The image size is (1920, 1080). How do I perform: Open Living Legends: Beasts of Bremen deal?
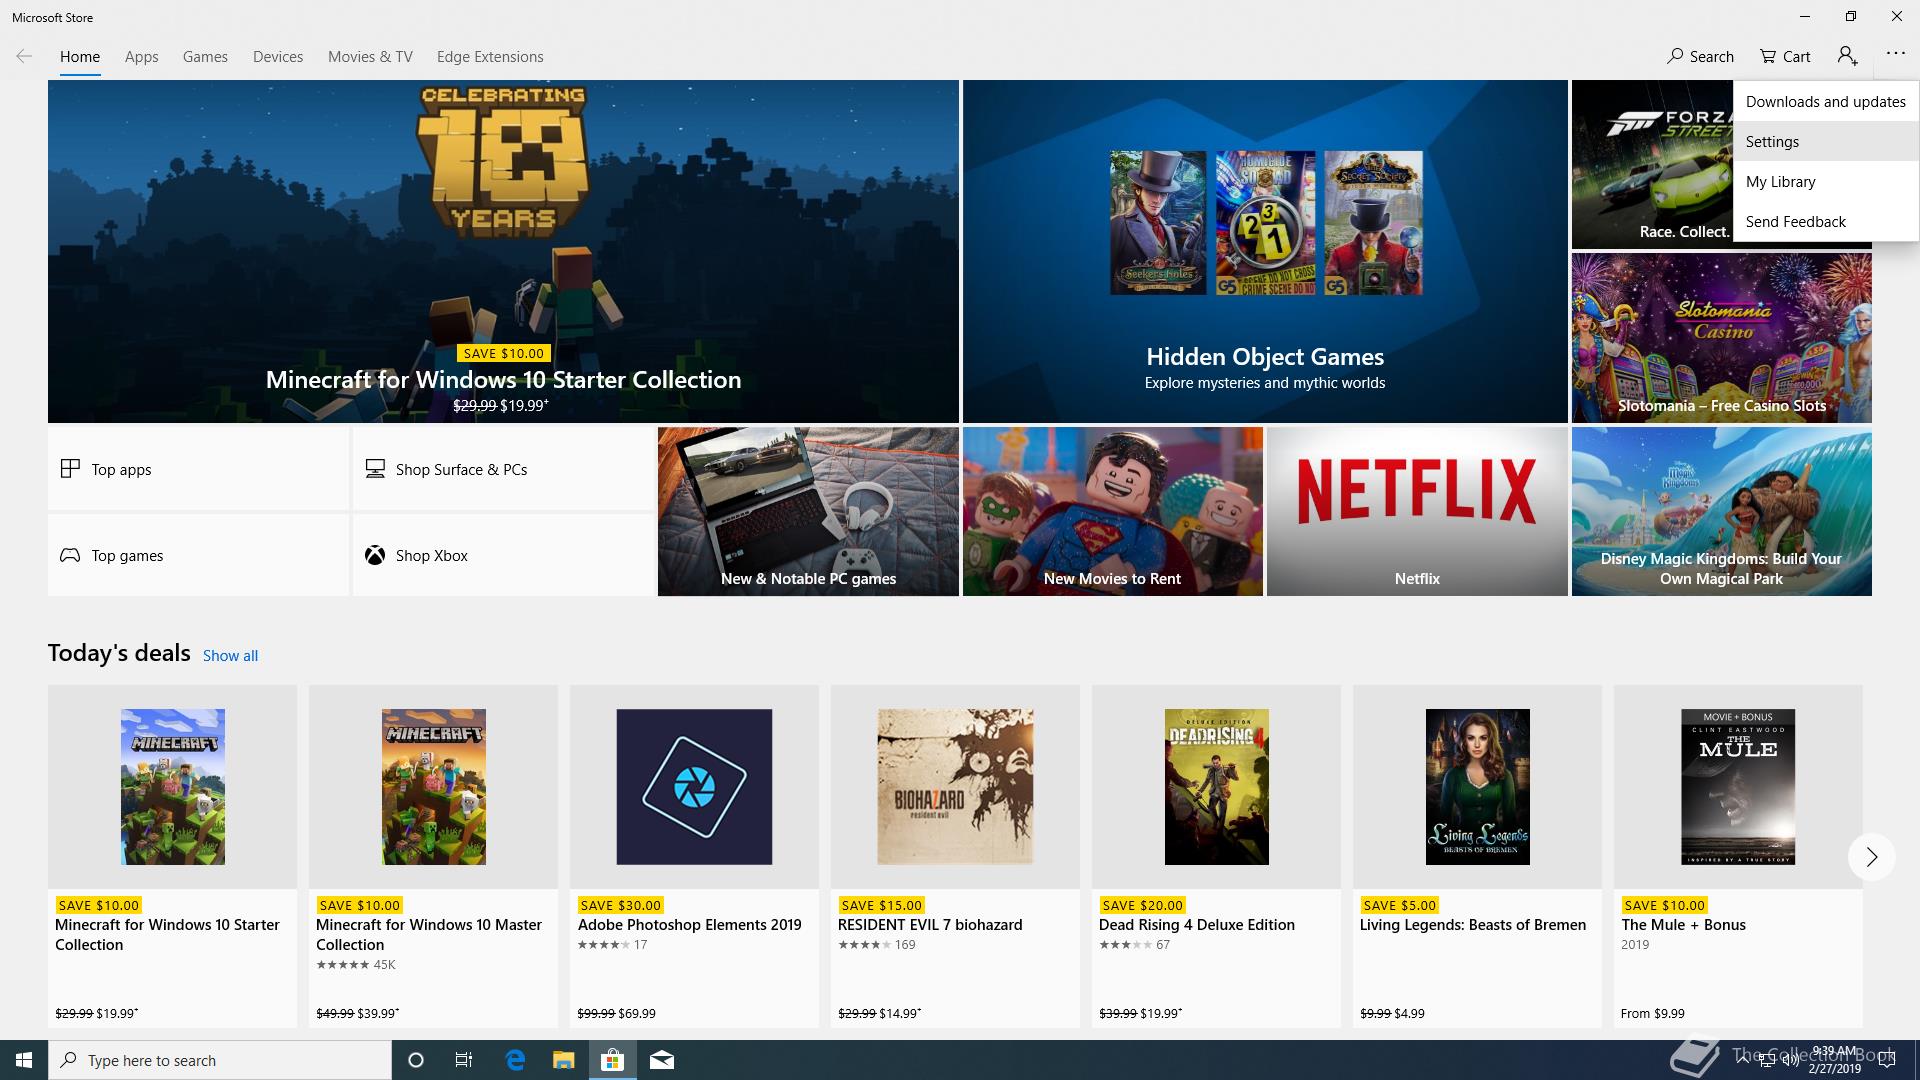(x=1477, y=856)
